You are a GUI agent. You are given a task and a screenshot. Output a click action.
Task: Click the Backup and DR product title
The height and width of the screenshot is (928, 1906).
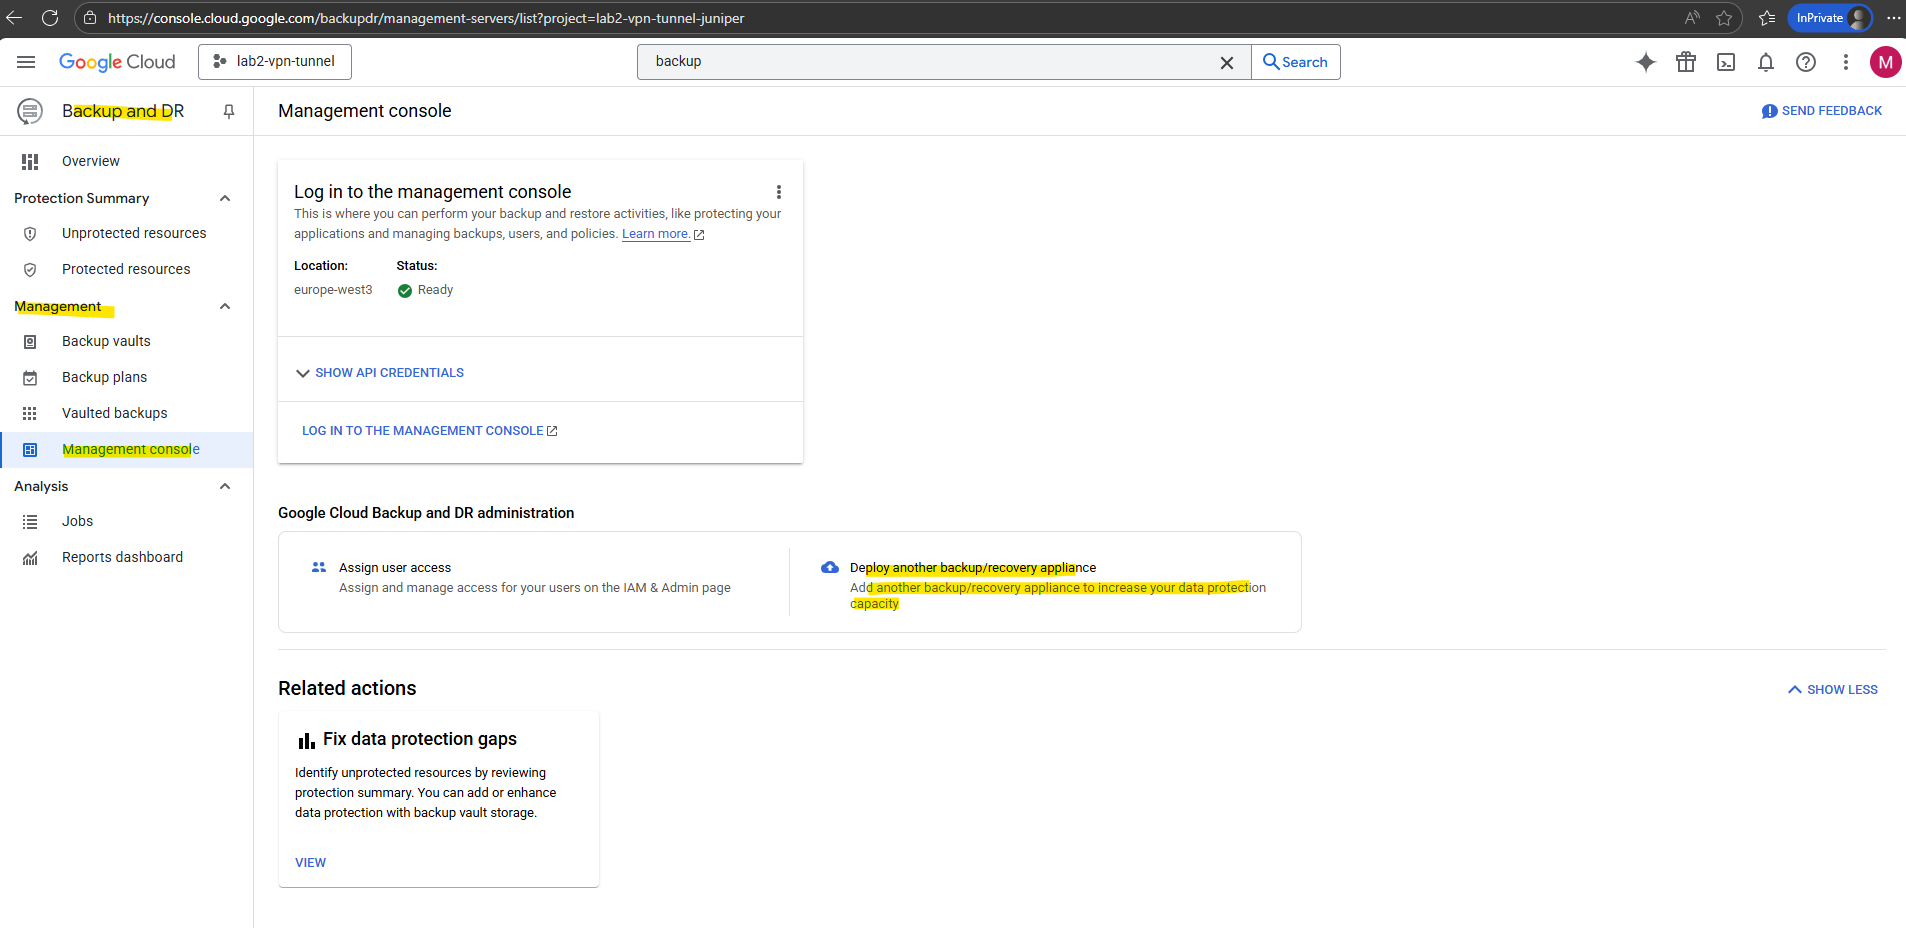(x=123, y=111)
